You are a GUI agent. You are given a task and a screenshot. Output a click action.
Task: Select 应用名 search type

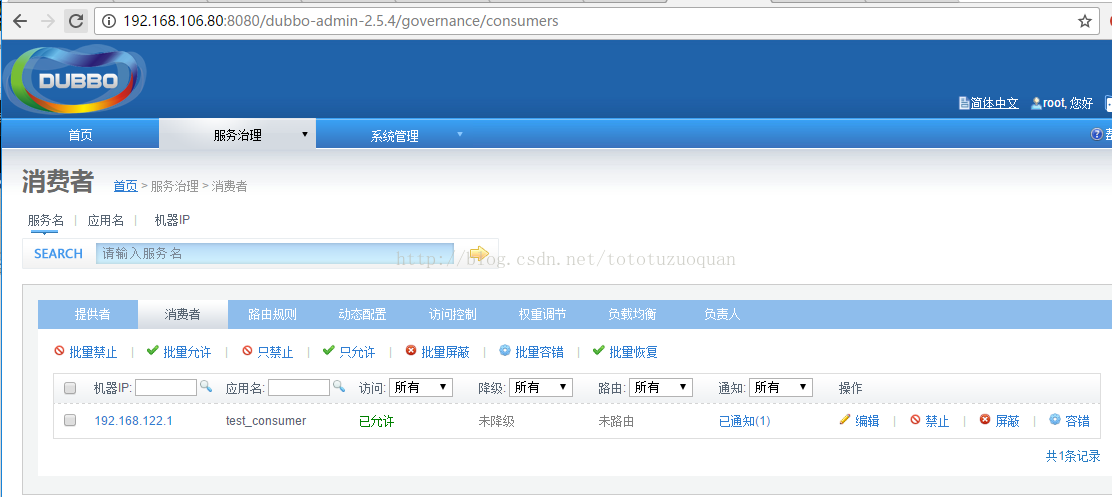(106, 220)
